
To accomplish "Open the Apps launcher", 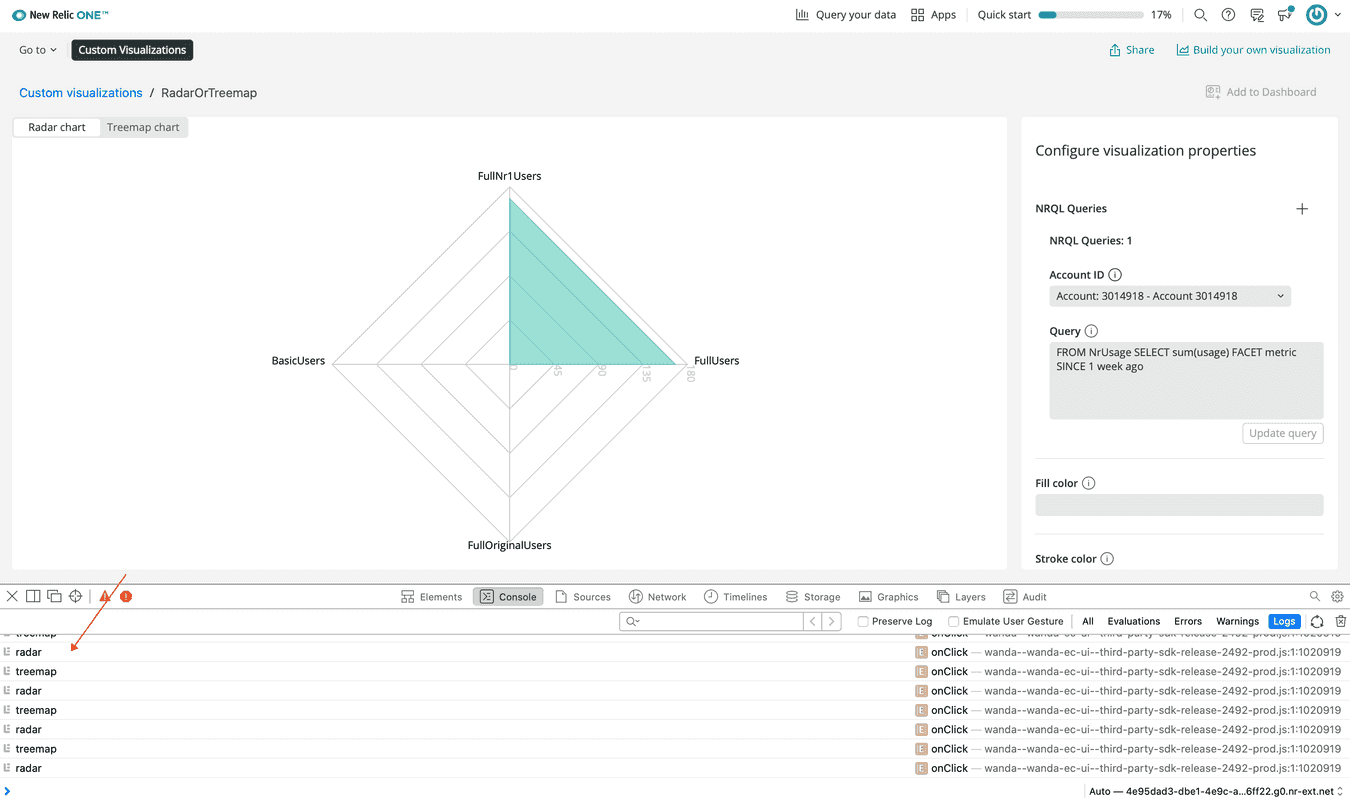I will pos(933,15).
